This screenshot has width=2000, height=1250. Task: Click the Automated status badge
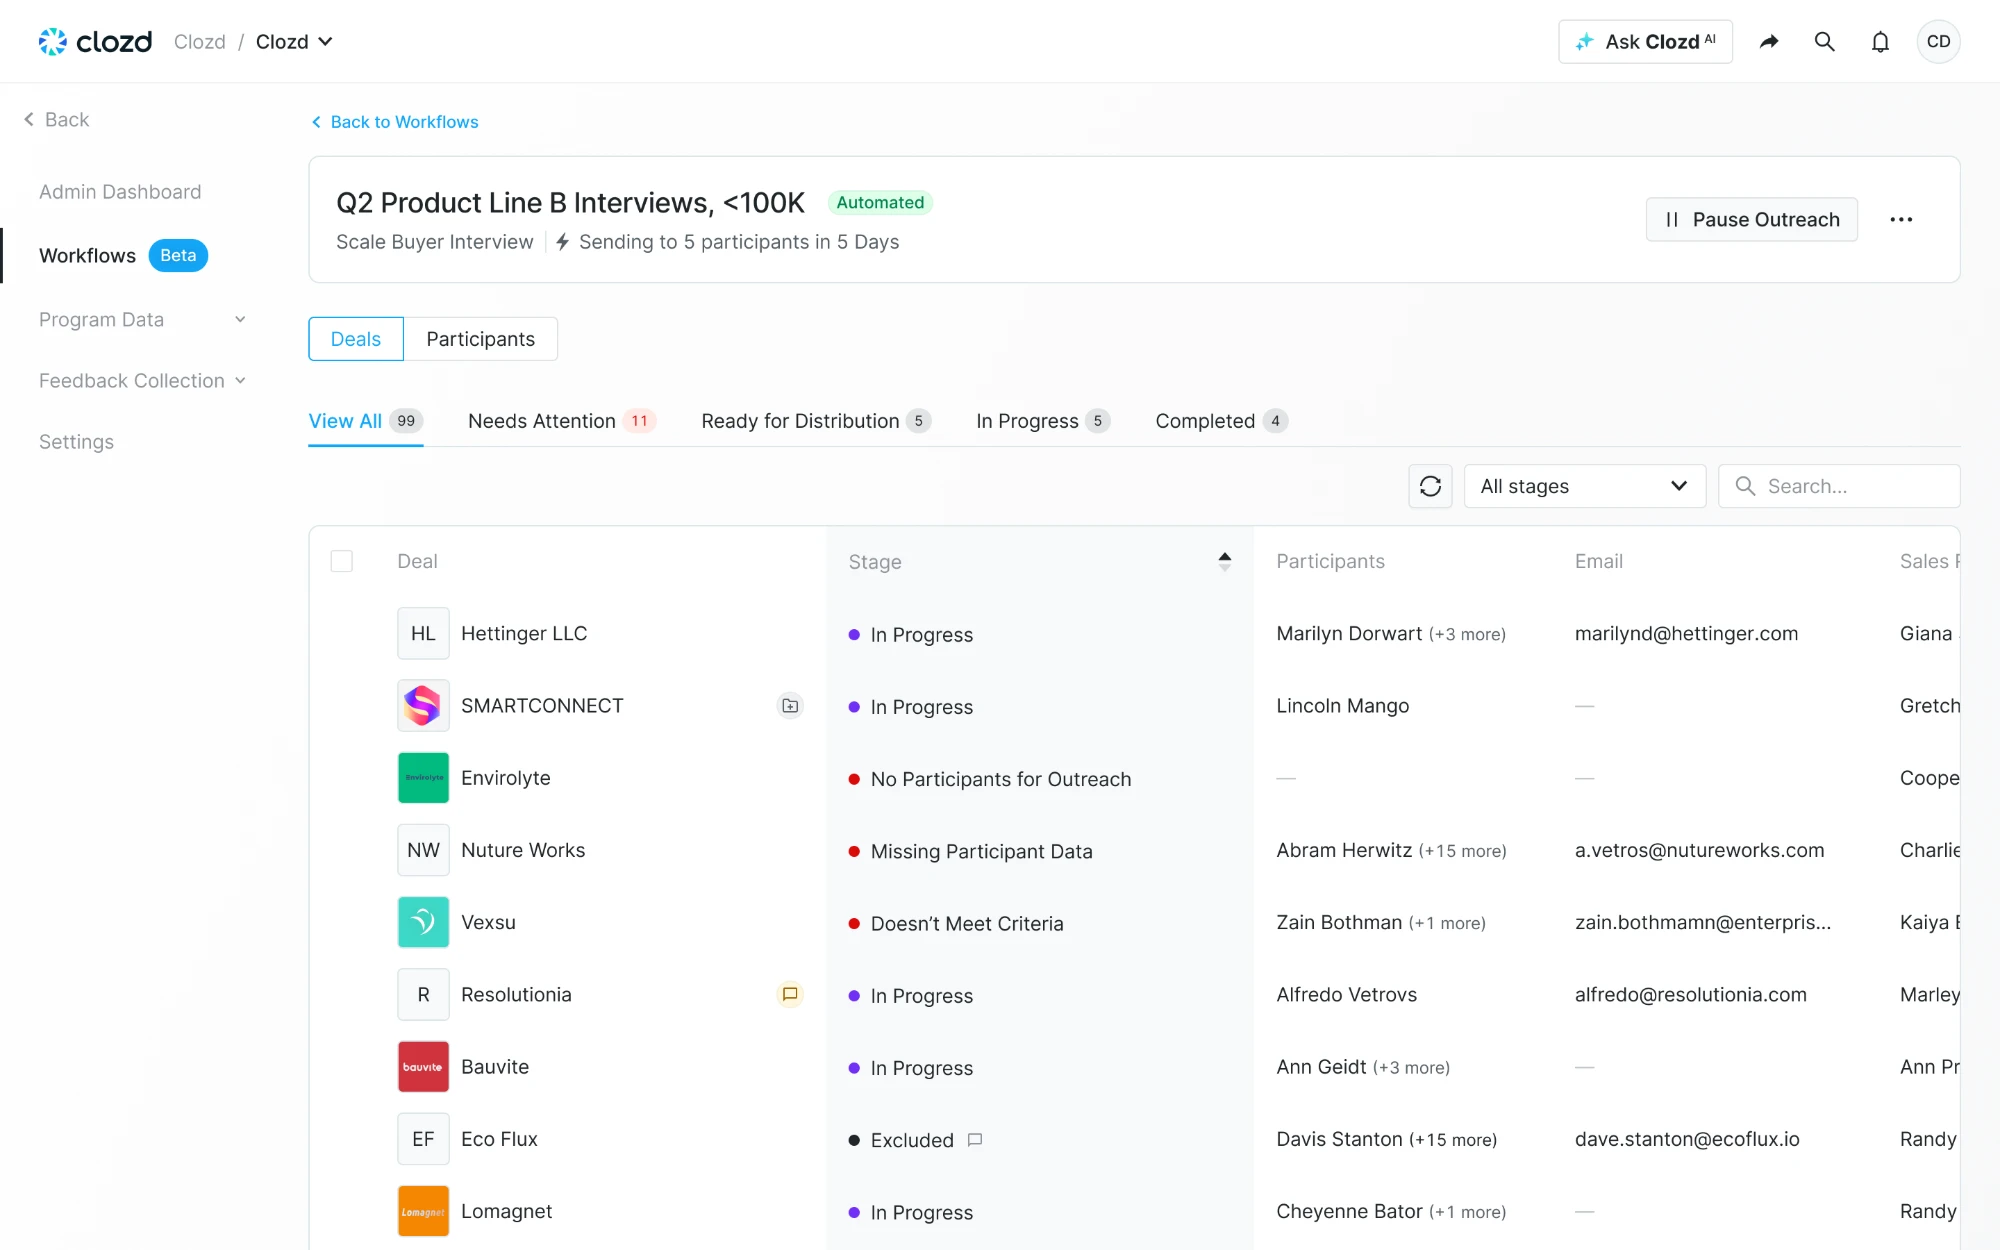point(880,202)
